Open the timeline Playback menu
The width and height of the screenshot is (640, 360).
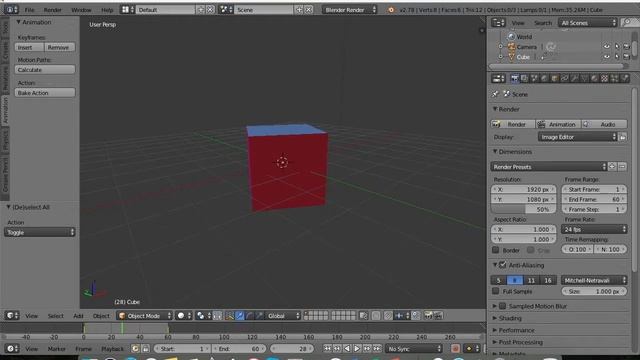112,349
